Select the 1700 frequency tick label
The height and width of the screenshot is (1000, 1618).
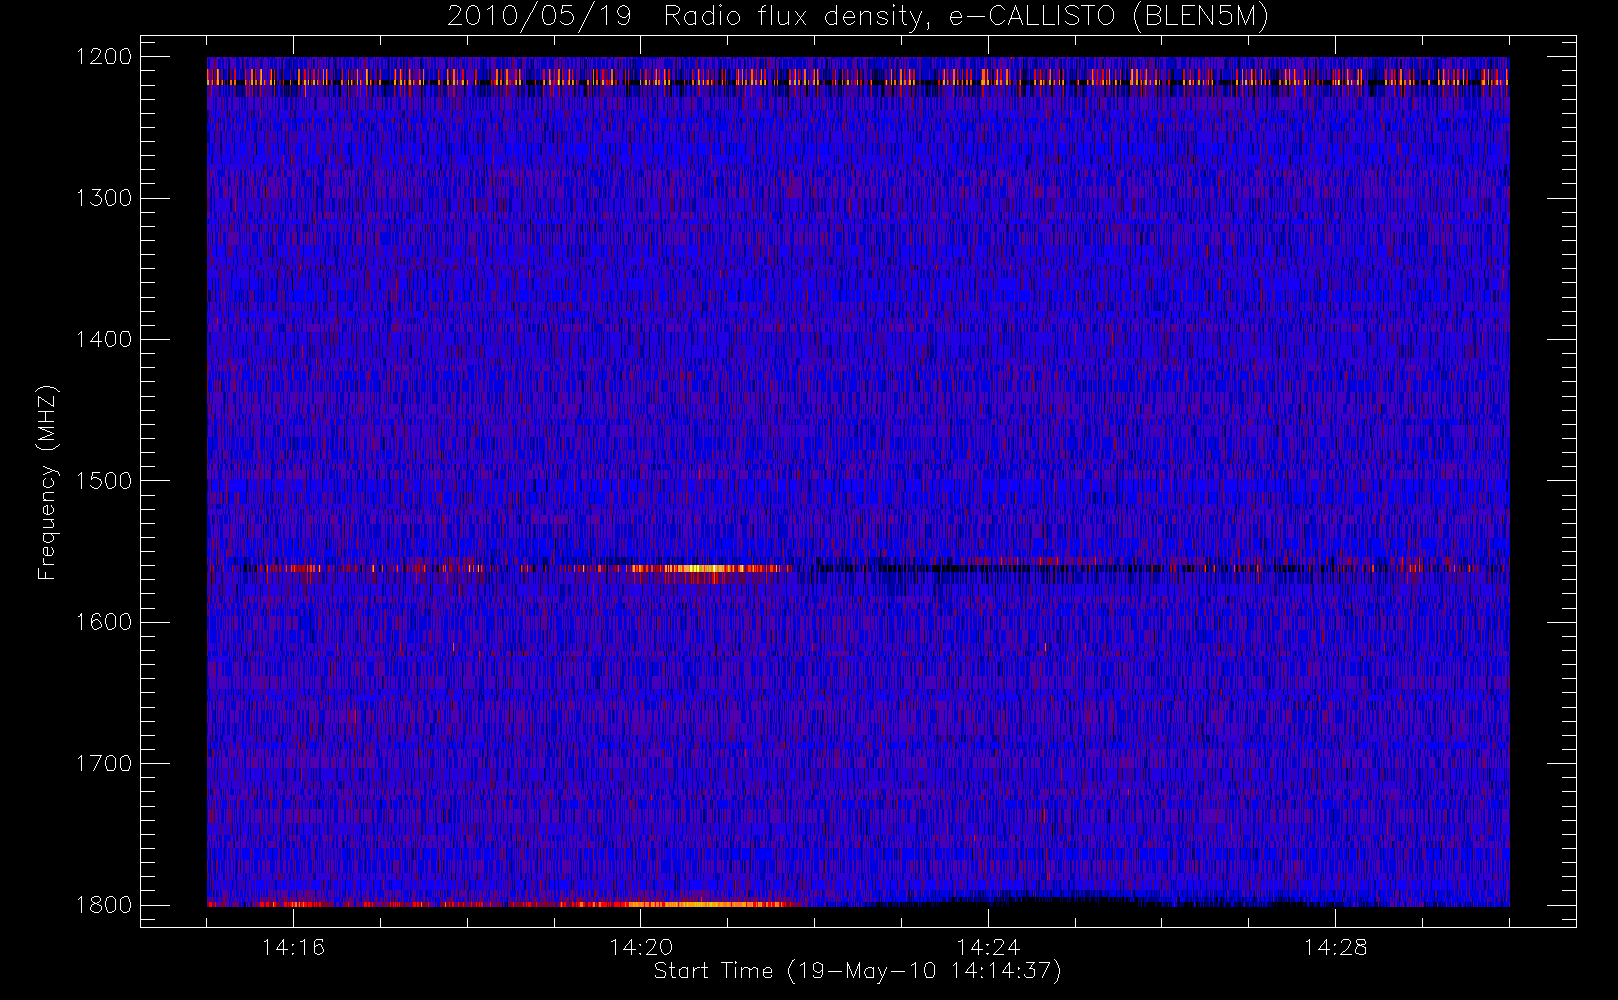point(105,764)
